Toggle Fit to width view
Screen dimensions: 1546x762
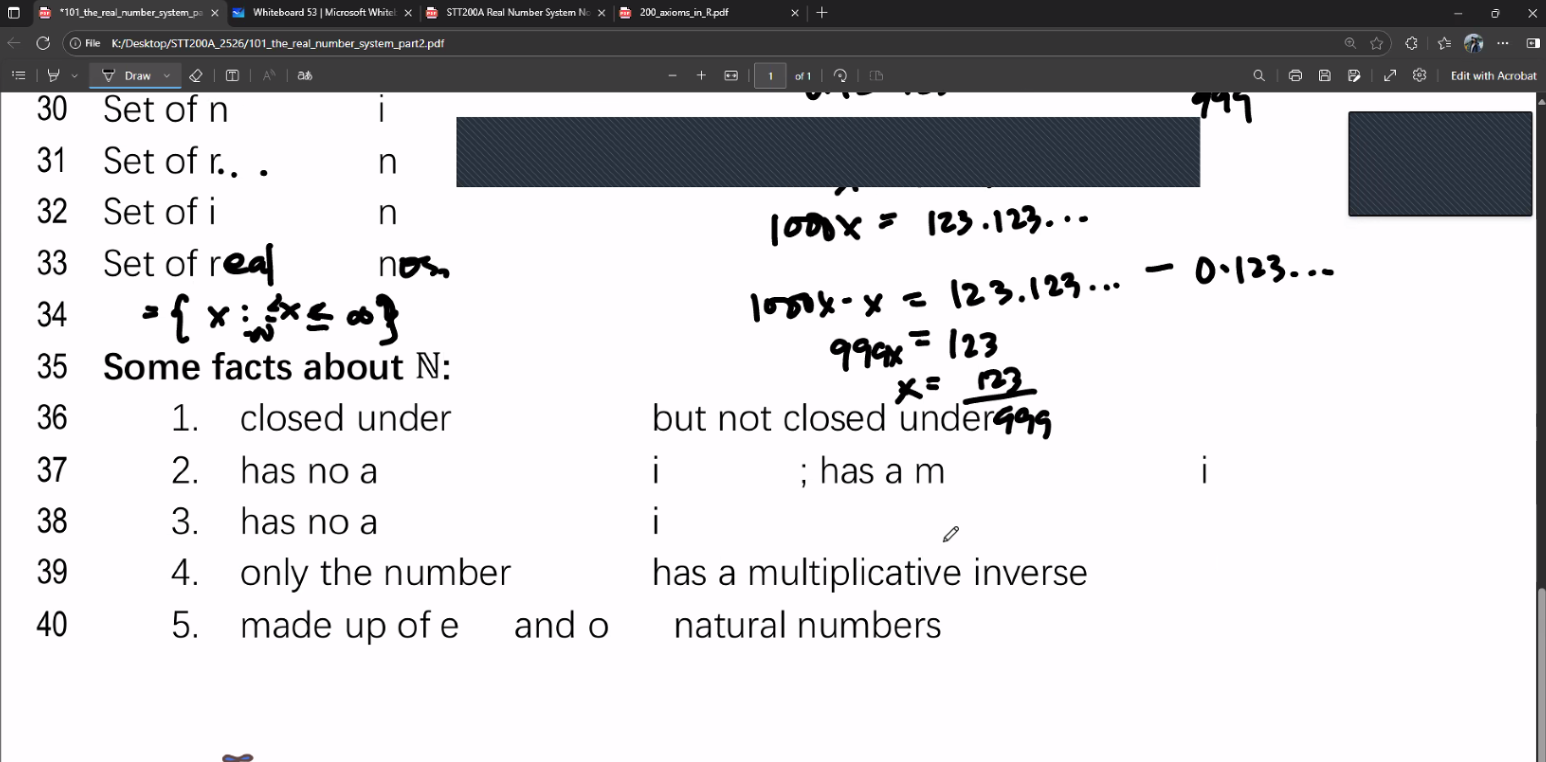731,76
